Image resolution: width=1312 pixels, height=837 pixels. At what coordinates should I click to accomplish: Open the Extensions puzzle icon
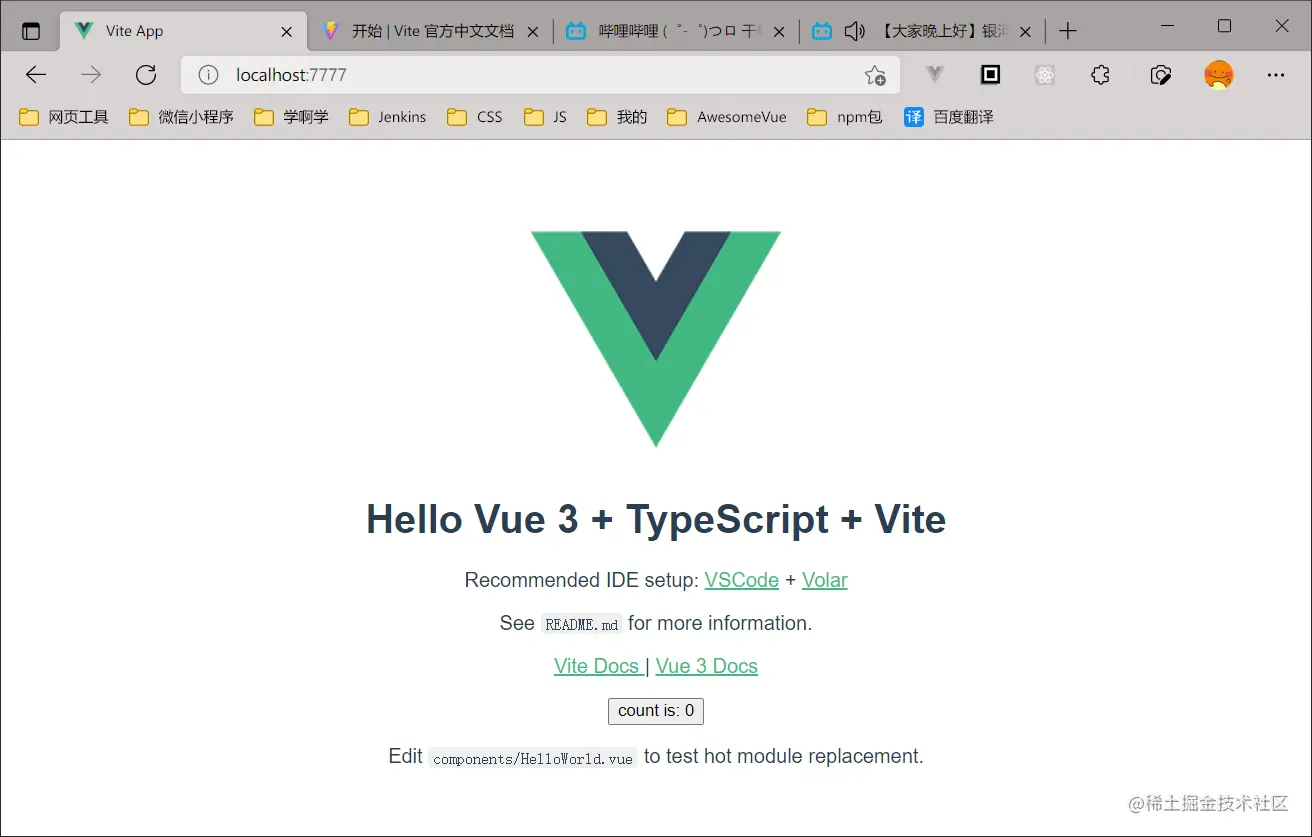[x=1100, y=75]
